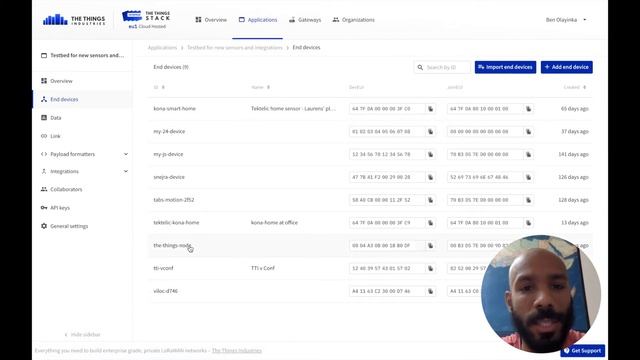Copy DevEUI of snejra-device row
Viewport: 640px width, 360px height.
pyautogui.click(x=430, y=178)
